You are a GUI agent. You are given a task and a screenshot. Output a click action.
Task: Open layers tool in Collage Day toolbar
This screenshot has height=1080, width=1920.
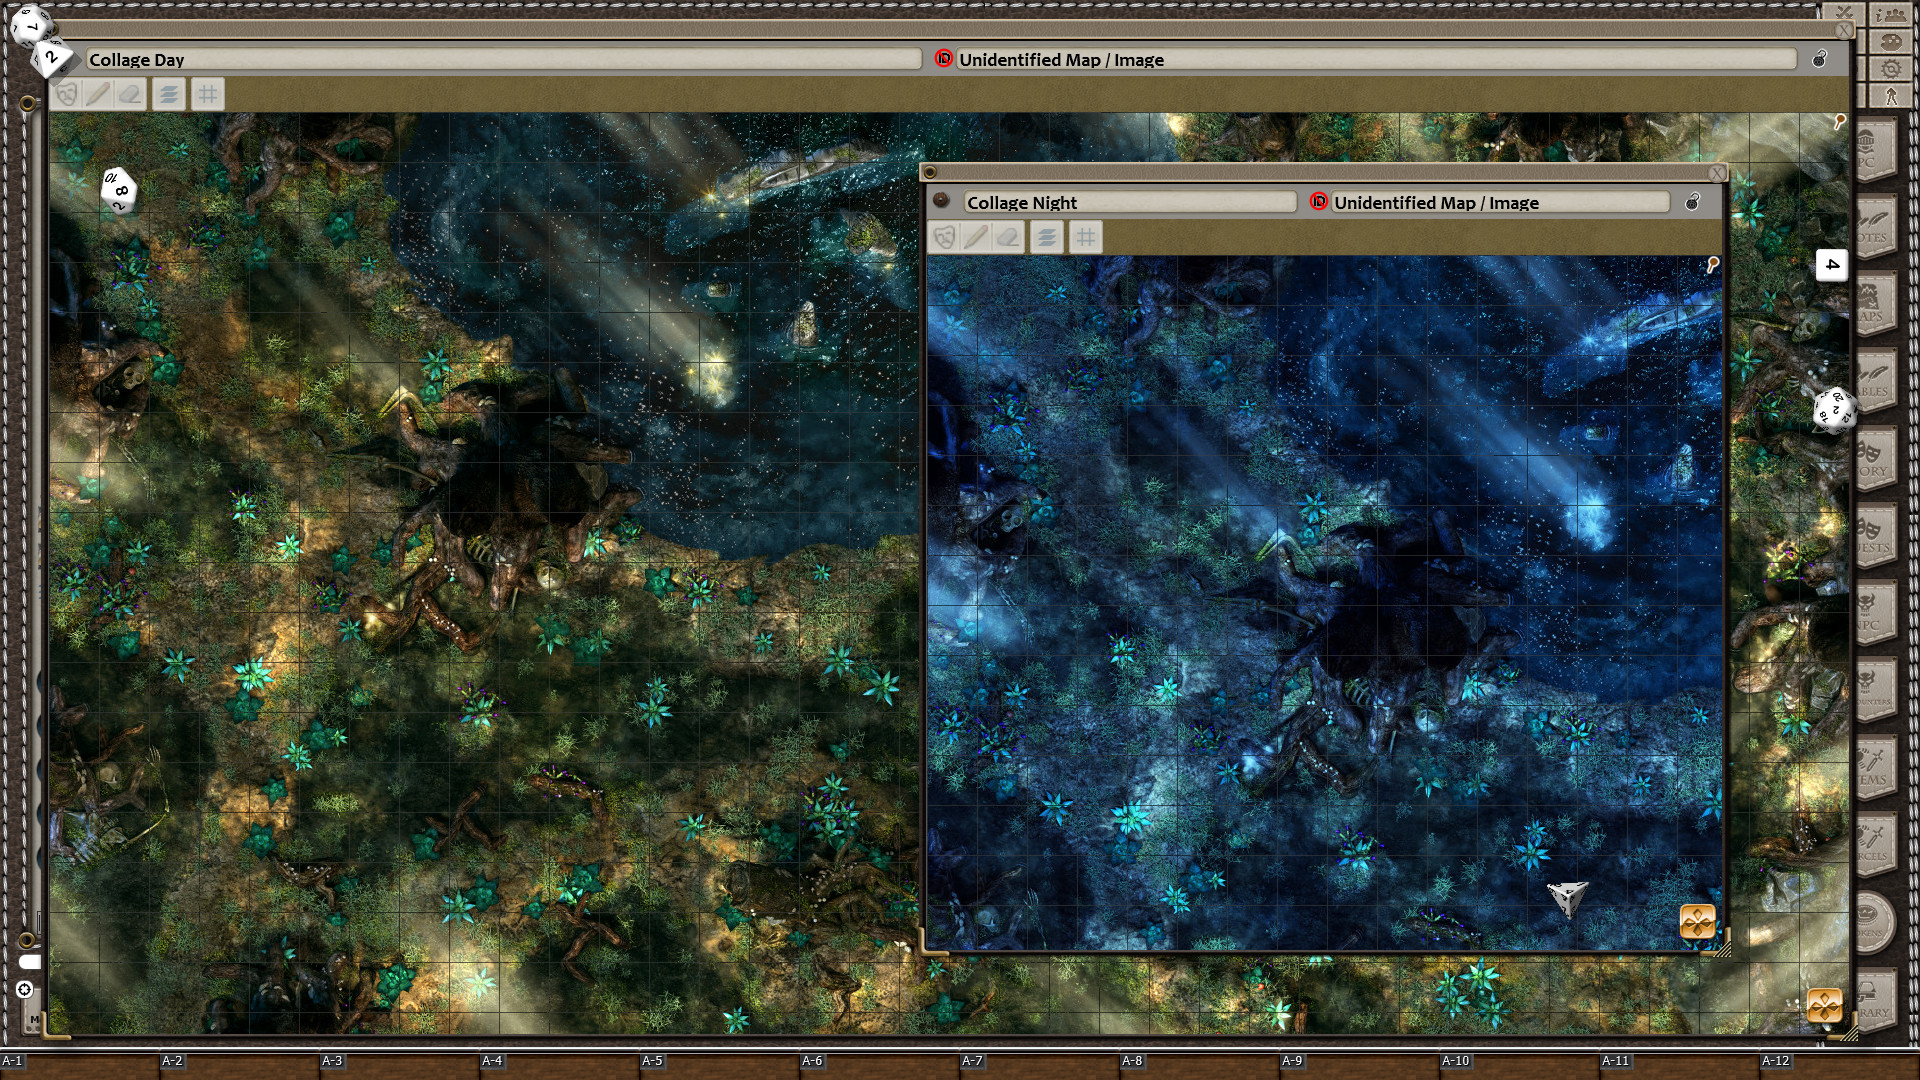168,95
